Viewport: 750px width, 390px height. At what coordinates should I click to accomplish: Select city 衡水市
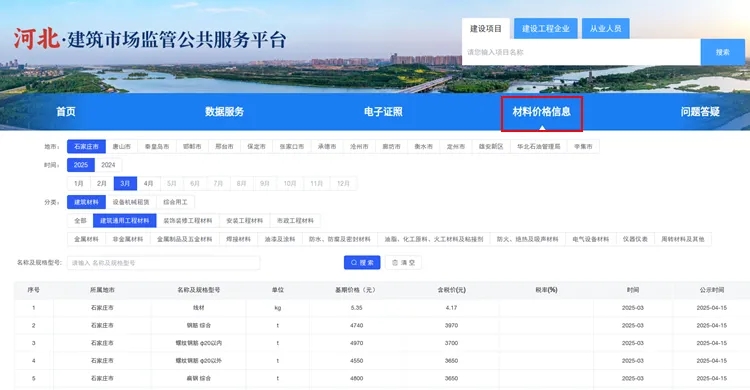423,146
